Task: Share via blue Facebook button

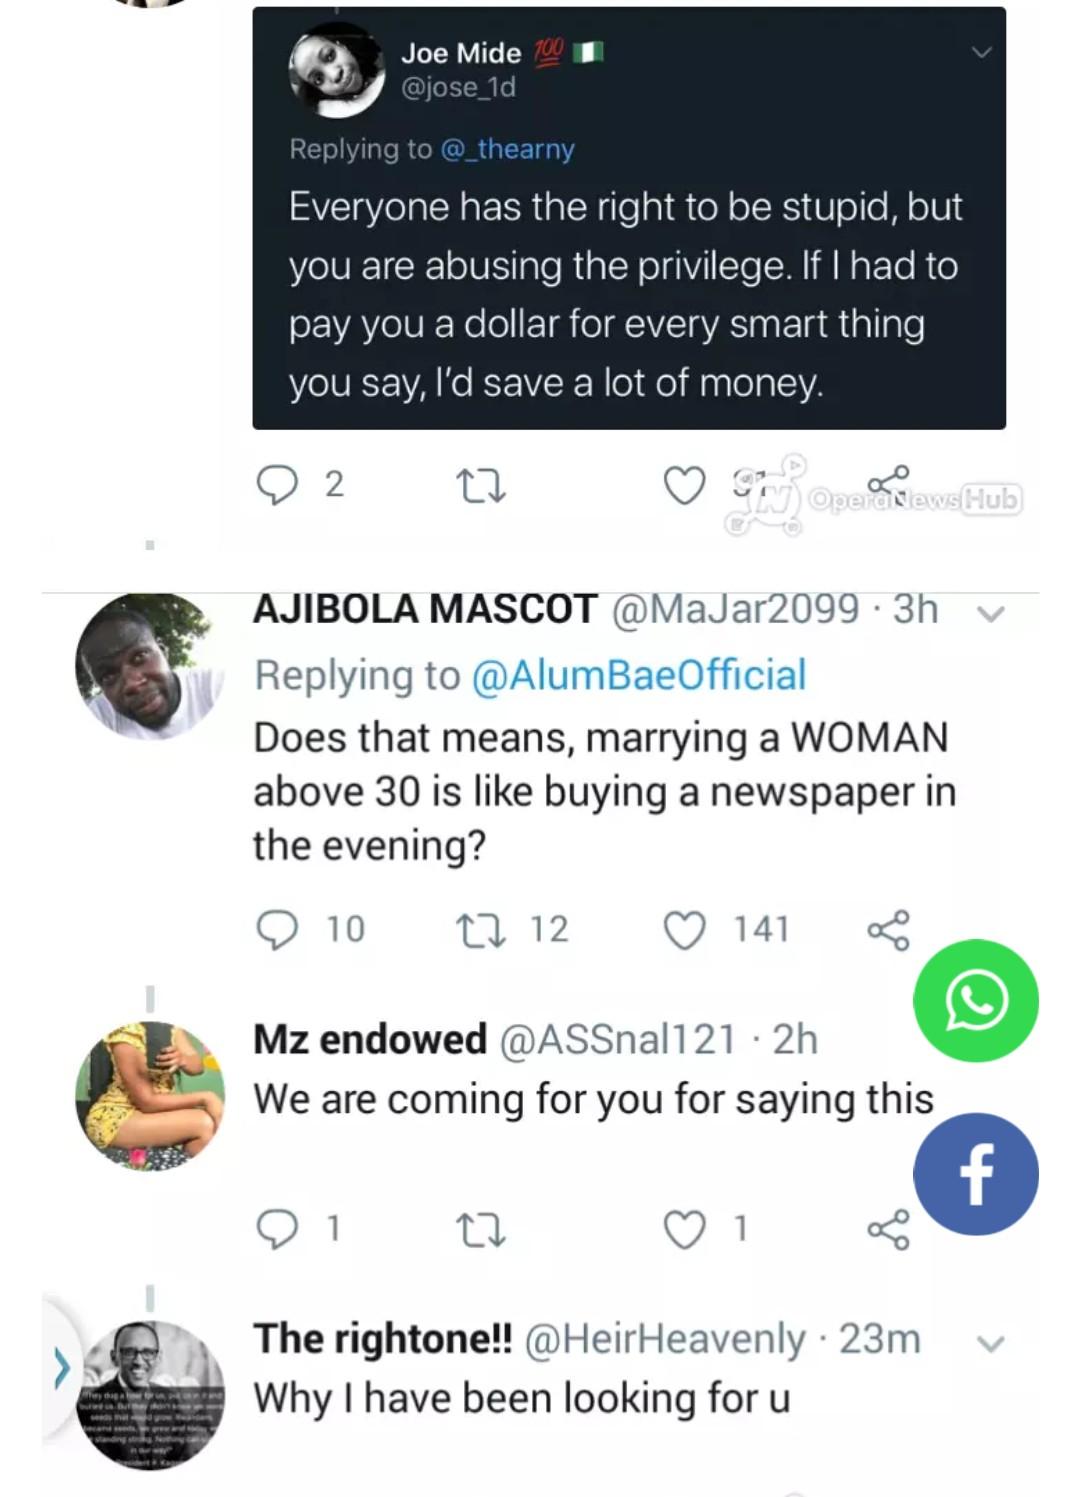Action: point(976,1174)
